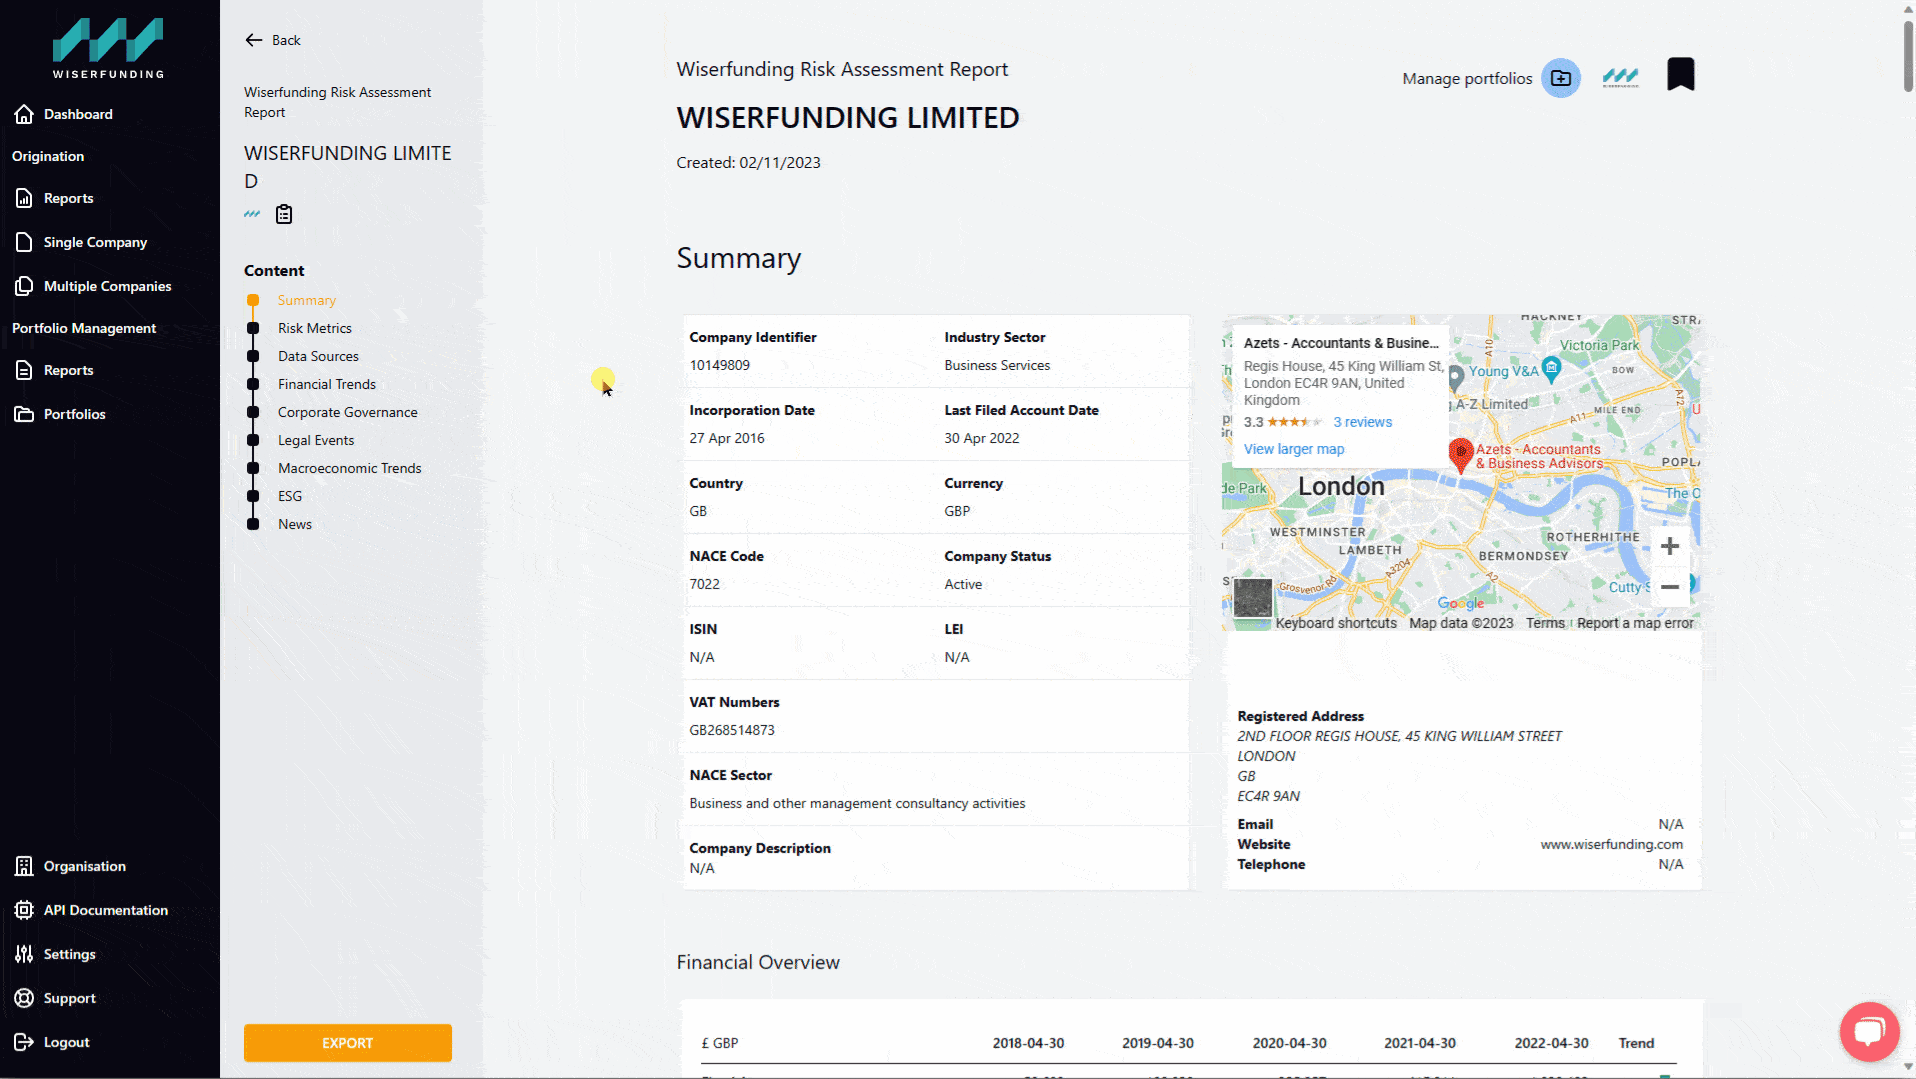The height and width of the screenshot is (1079, 1916).
Task: Click the Logout arrow icon
Action: coord(24,1042)
